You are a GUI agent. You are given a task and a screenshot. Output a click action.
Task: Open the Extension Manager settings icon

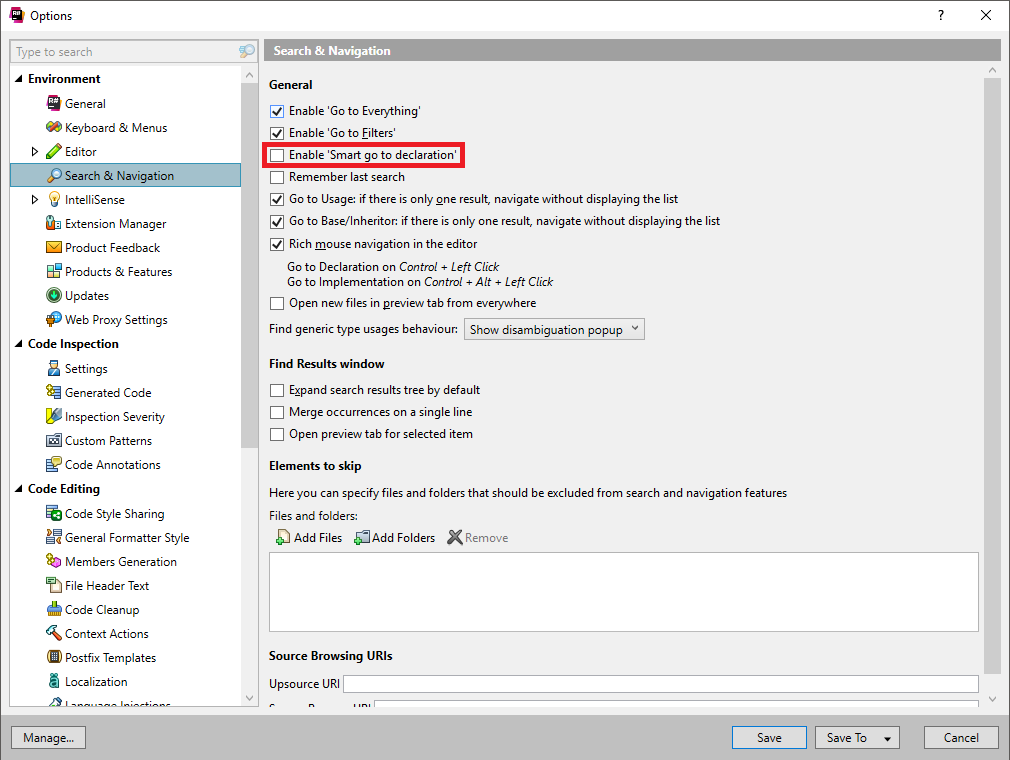[54, 223]
